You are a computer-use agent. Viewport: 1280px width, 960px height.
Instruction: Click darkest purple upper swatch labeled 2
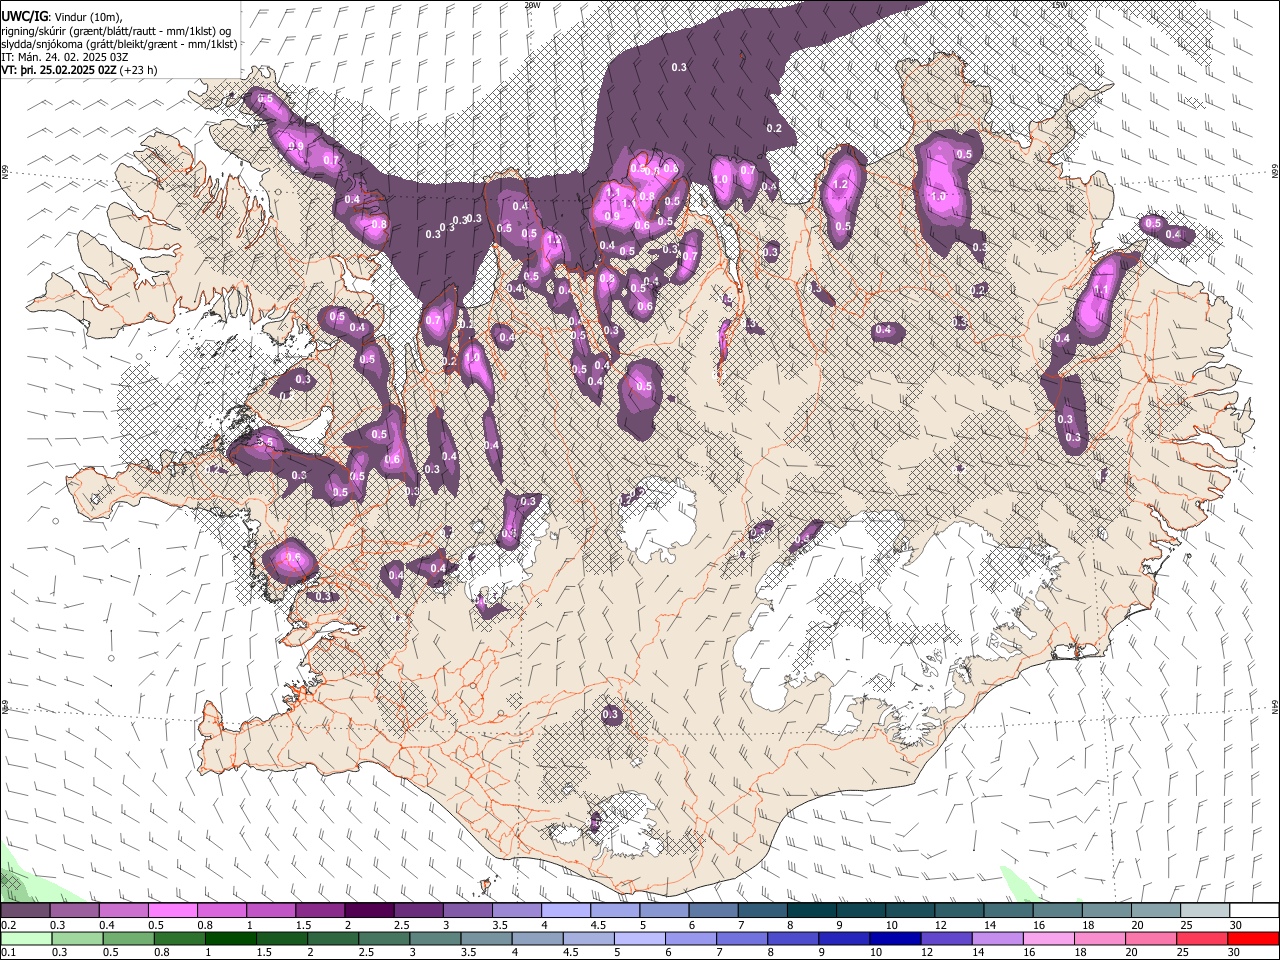click(370, 911)
